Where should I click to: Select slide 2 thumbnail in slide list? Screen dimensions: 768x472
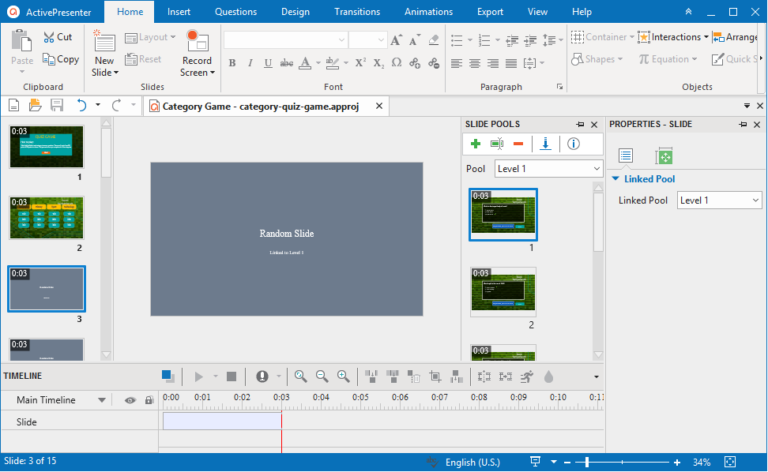(x=47, y=218)
